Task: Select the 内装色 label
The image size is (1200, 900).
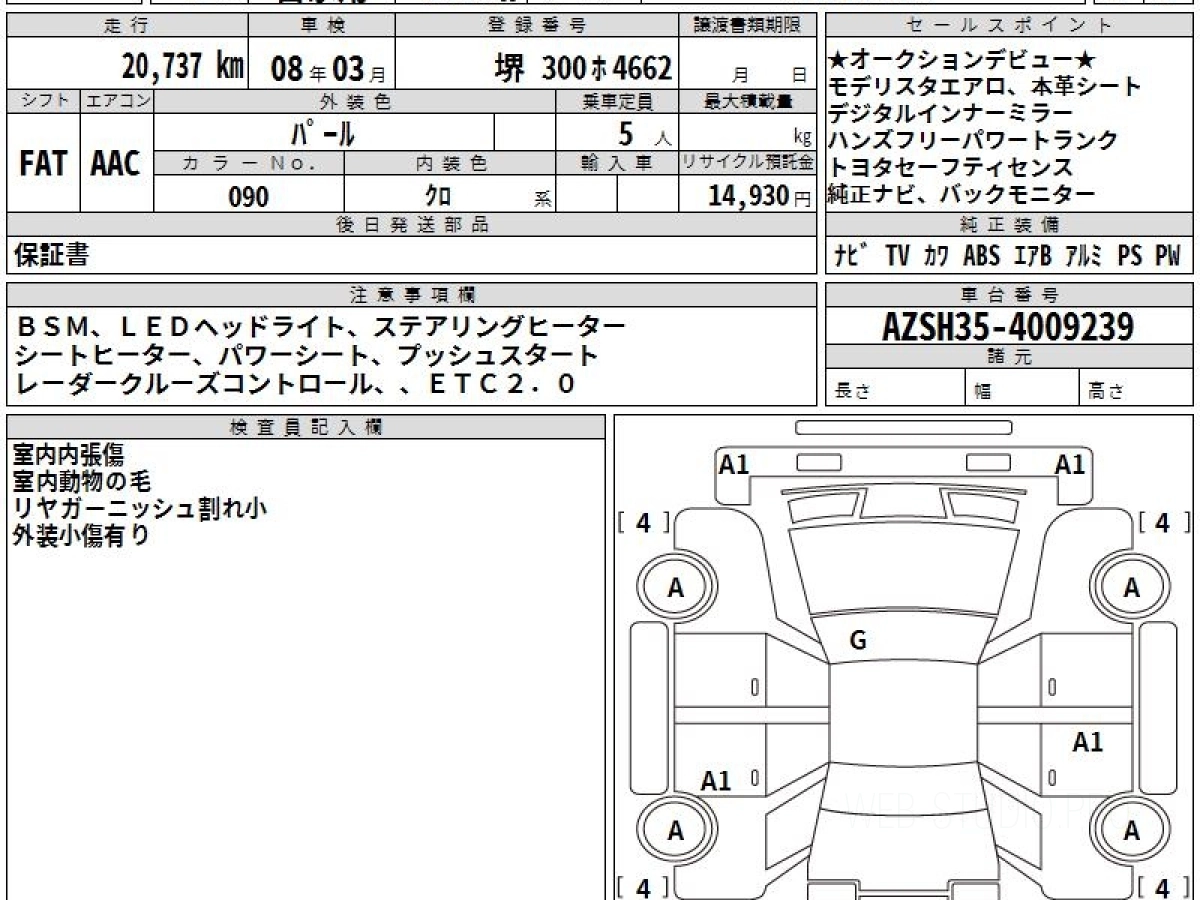Action: coord(450,163)
